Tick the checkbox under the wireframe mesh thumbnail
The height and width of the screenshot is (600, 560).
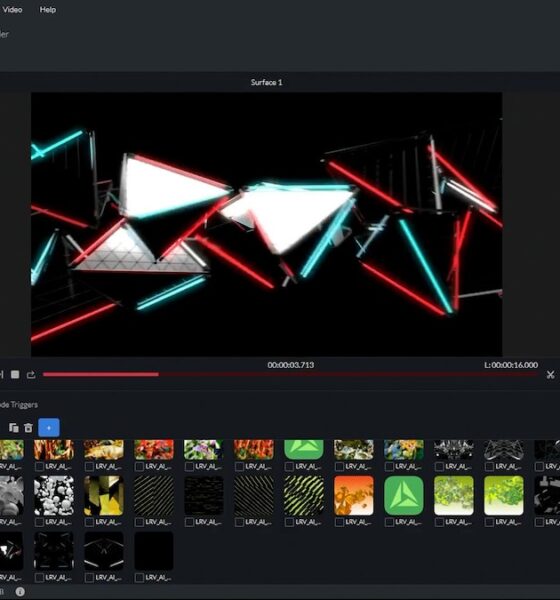click(x=489, y=466)
